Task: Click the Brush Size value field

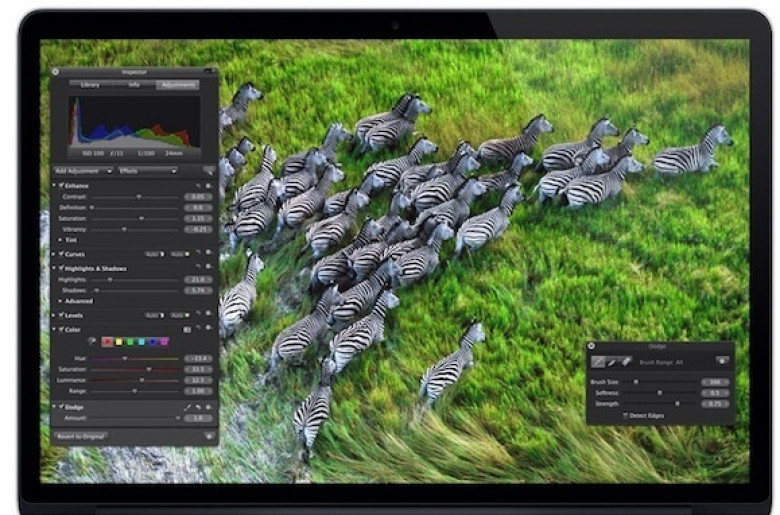Action: pyautogui.click(x=716, y=382)
